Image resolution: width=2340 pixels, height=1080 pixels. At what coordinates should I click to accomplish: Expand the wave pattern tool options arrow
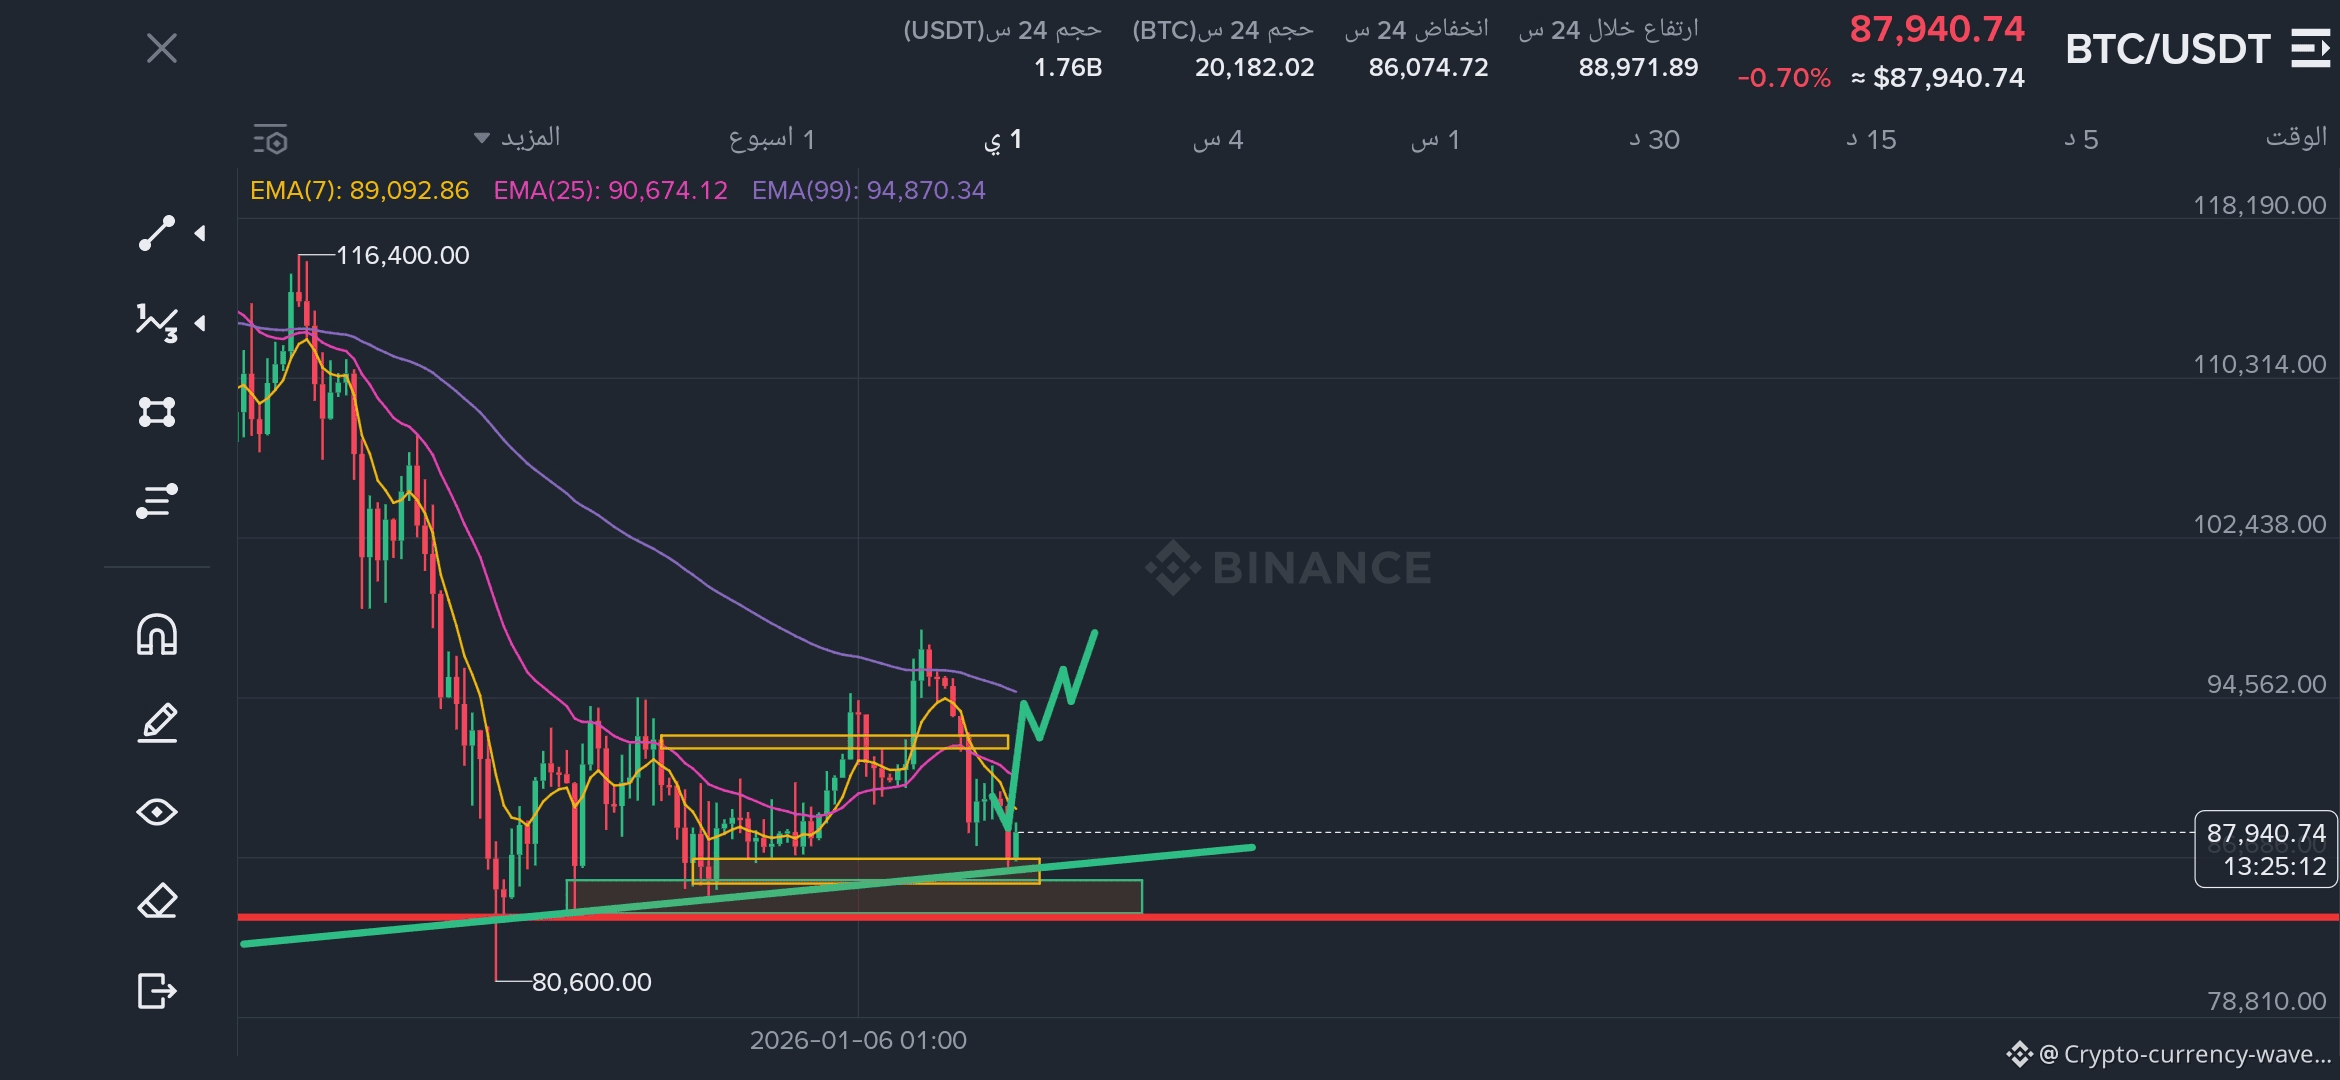coord(201,323)
